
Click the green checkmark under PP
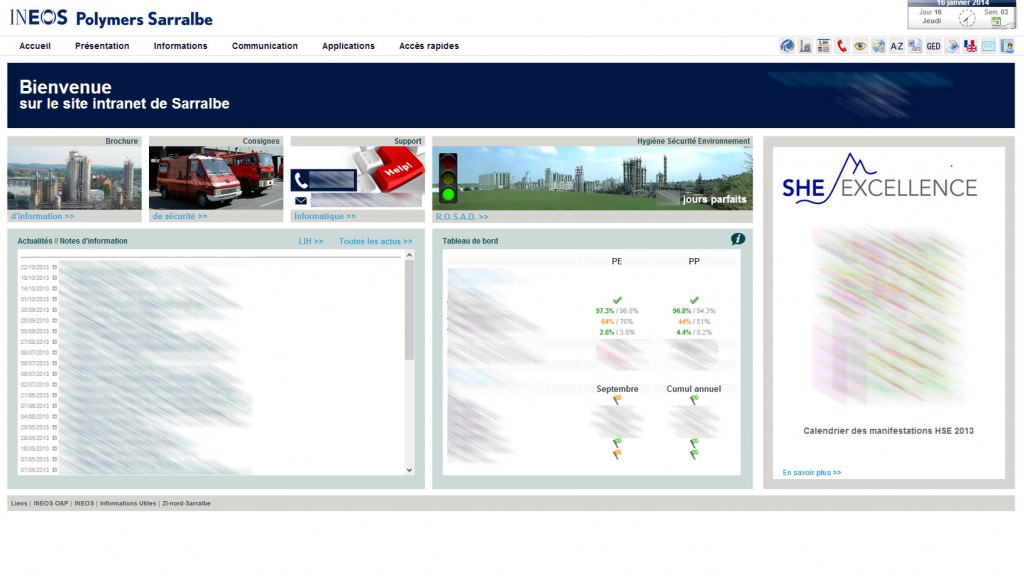(x=694, y=300)
